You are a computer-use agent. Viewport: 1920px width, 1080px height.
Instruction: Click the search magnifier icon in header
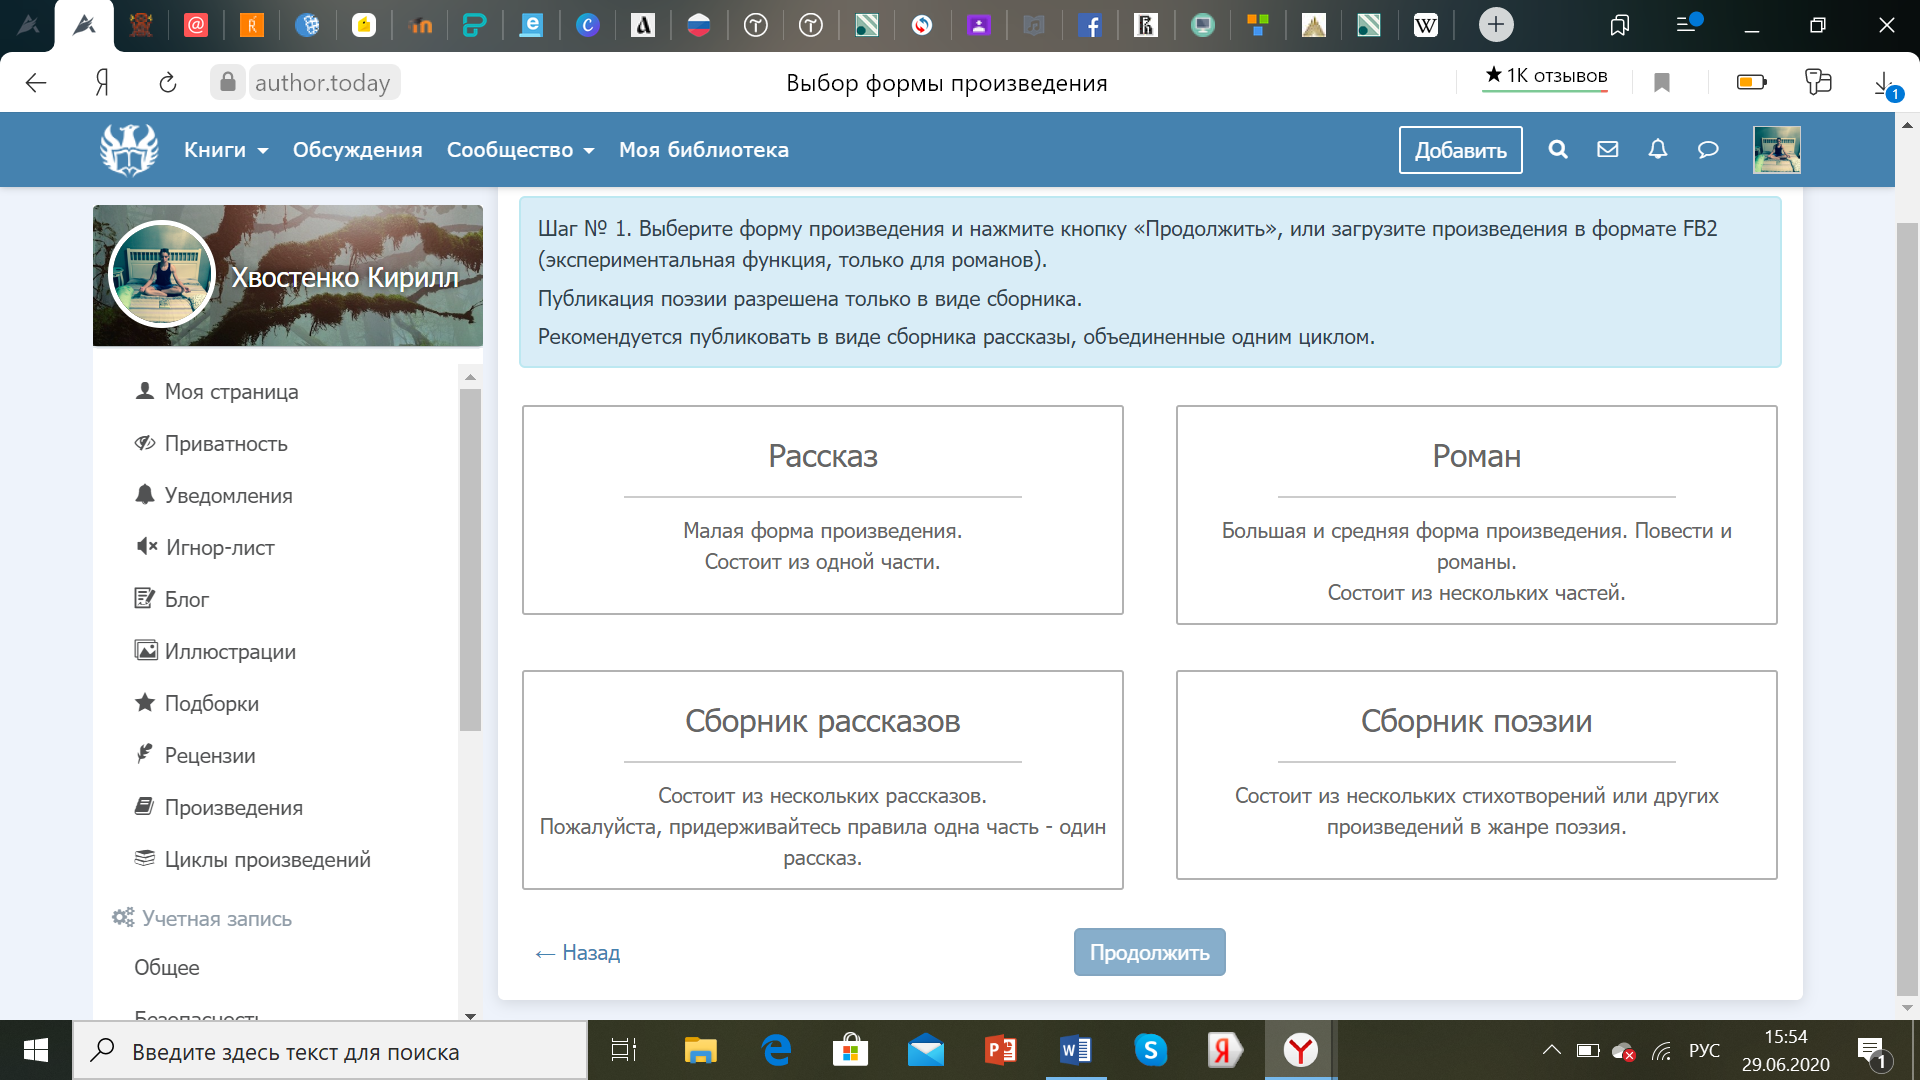coord(1557,150)
